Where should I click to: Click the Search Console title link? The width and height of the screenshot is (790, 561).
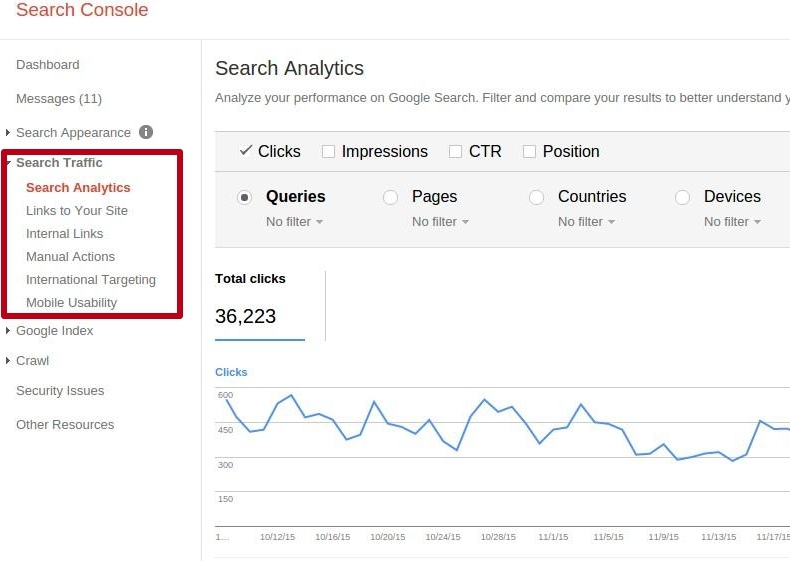82,10
